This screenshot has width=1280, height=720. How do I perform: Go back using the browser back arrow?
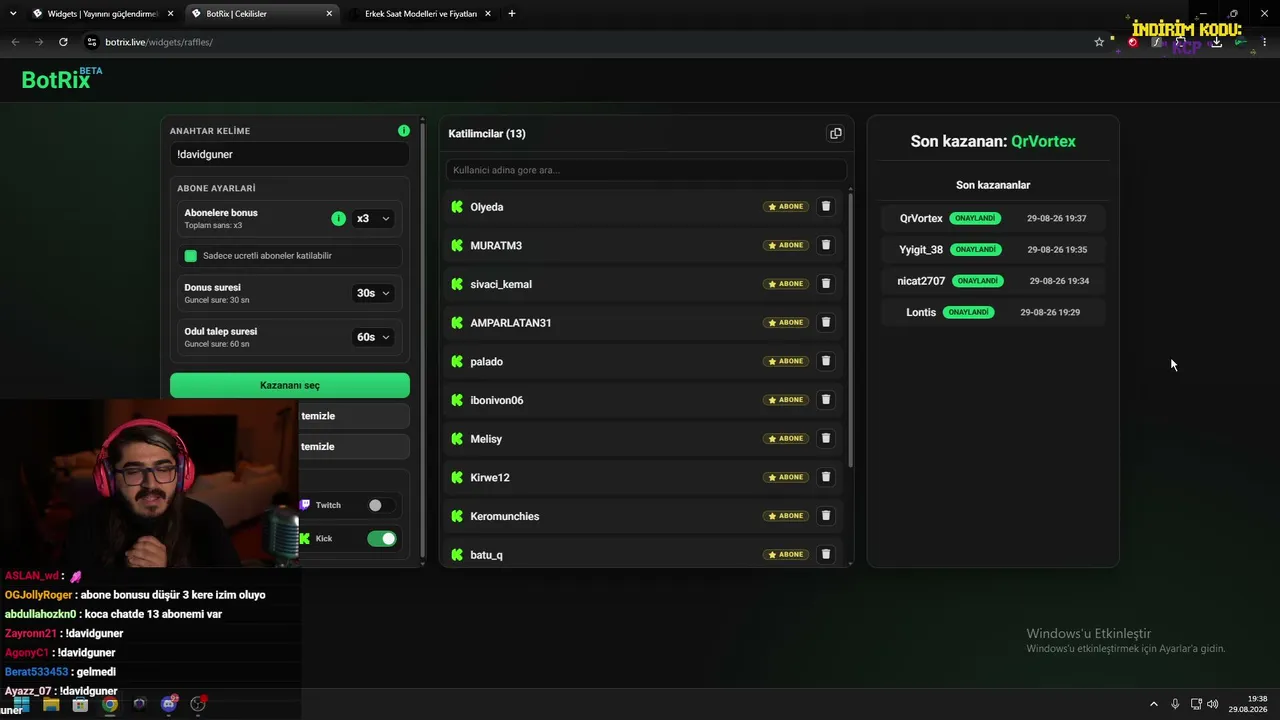coord(15,42)
